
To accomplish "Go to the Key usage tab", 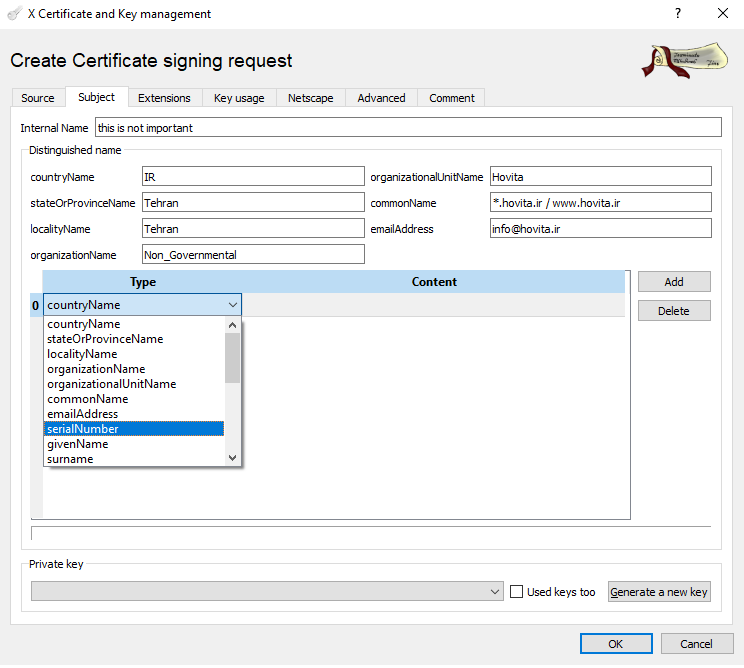I will click(x=239, y=98).
